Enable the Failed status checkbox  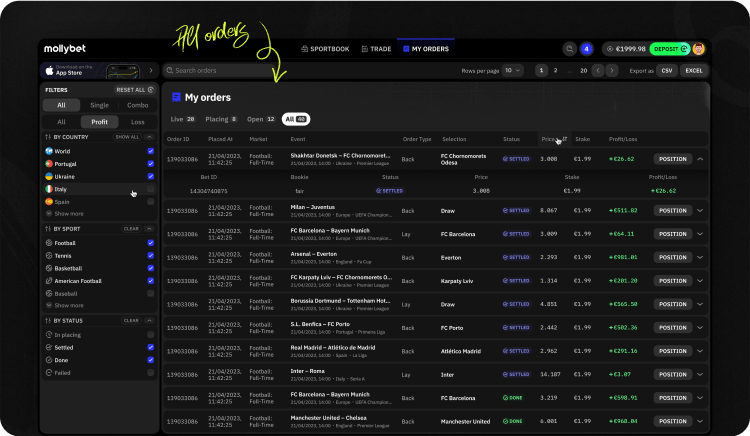tap(150, 372)
